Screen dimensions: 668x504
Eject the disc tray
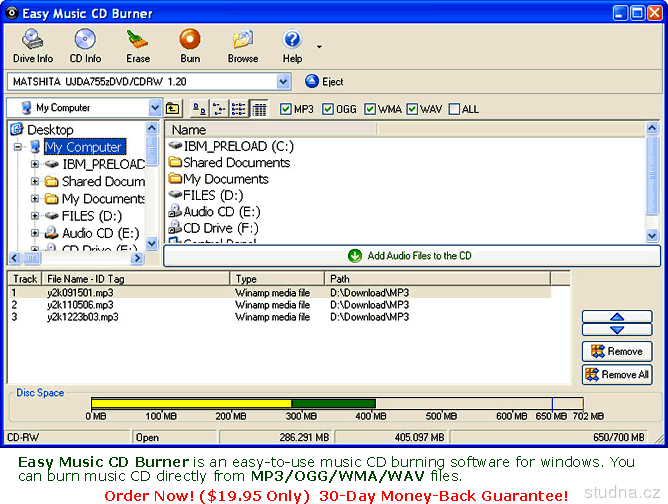pos(324,82)
